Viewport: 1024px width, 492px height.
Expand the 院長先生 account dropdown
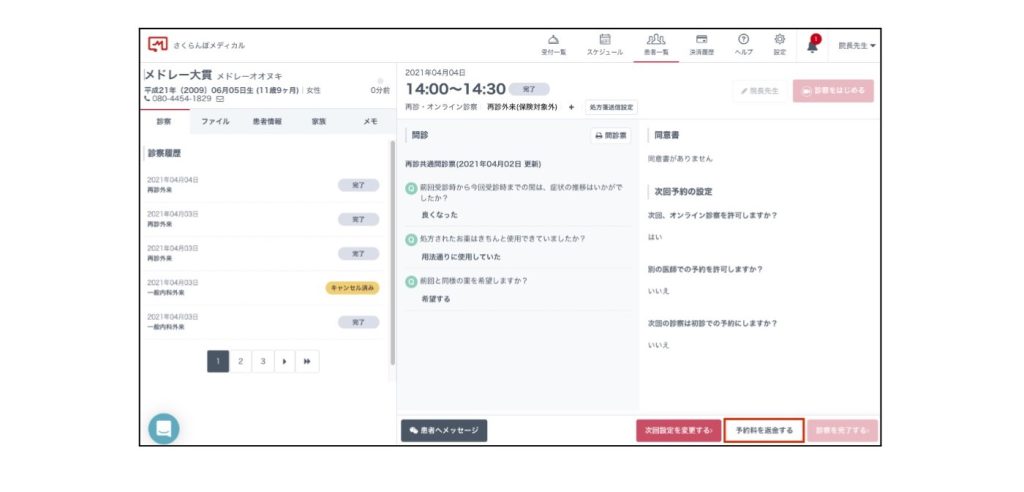[x=856, y=45]
